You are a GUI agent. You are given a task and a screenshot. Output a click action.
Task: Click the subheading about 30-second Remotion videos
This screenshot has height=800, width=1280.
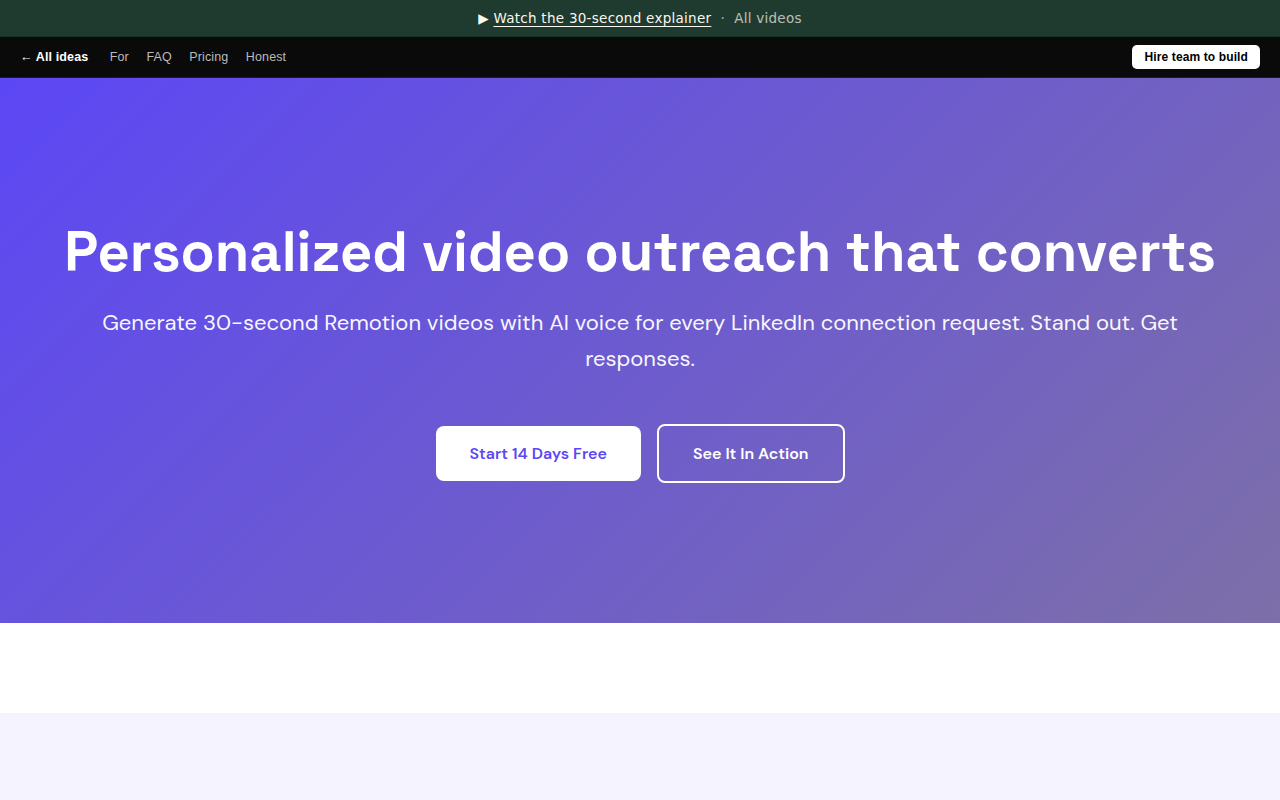640,341
